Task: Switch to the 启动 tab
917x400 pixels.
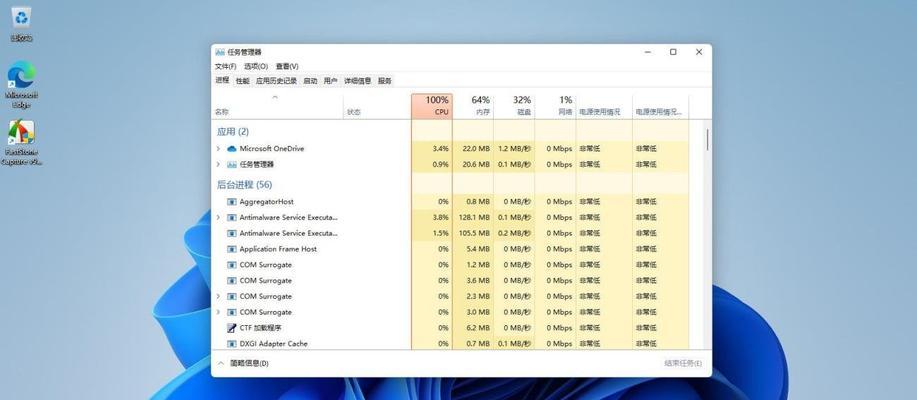Action: pos(311,81)
